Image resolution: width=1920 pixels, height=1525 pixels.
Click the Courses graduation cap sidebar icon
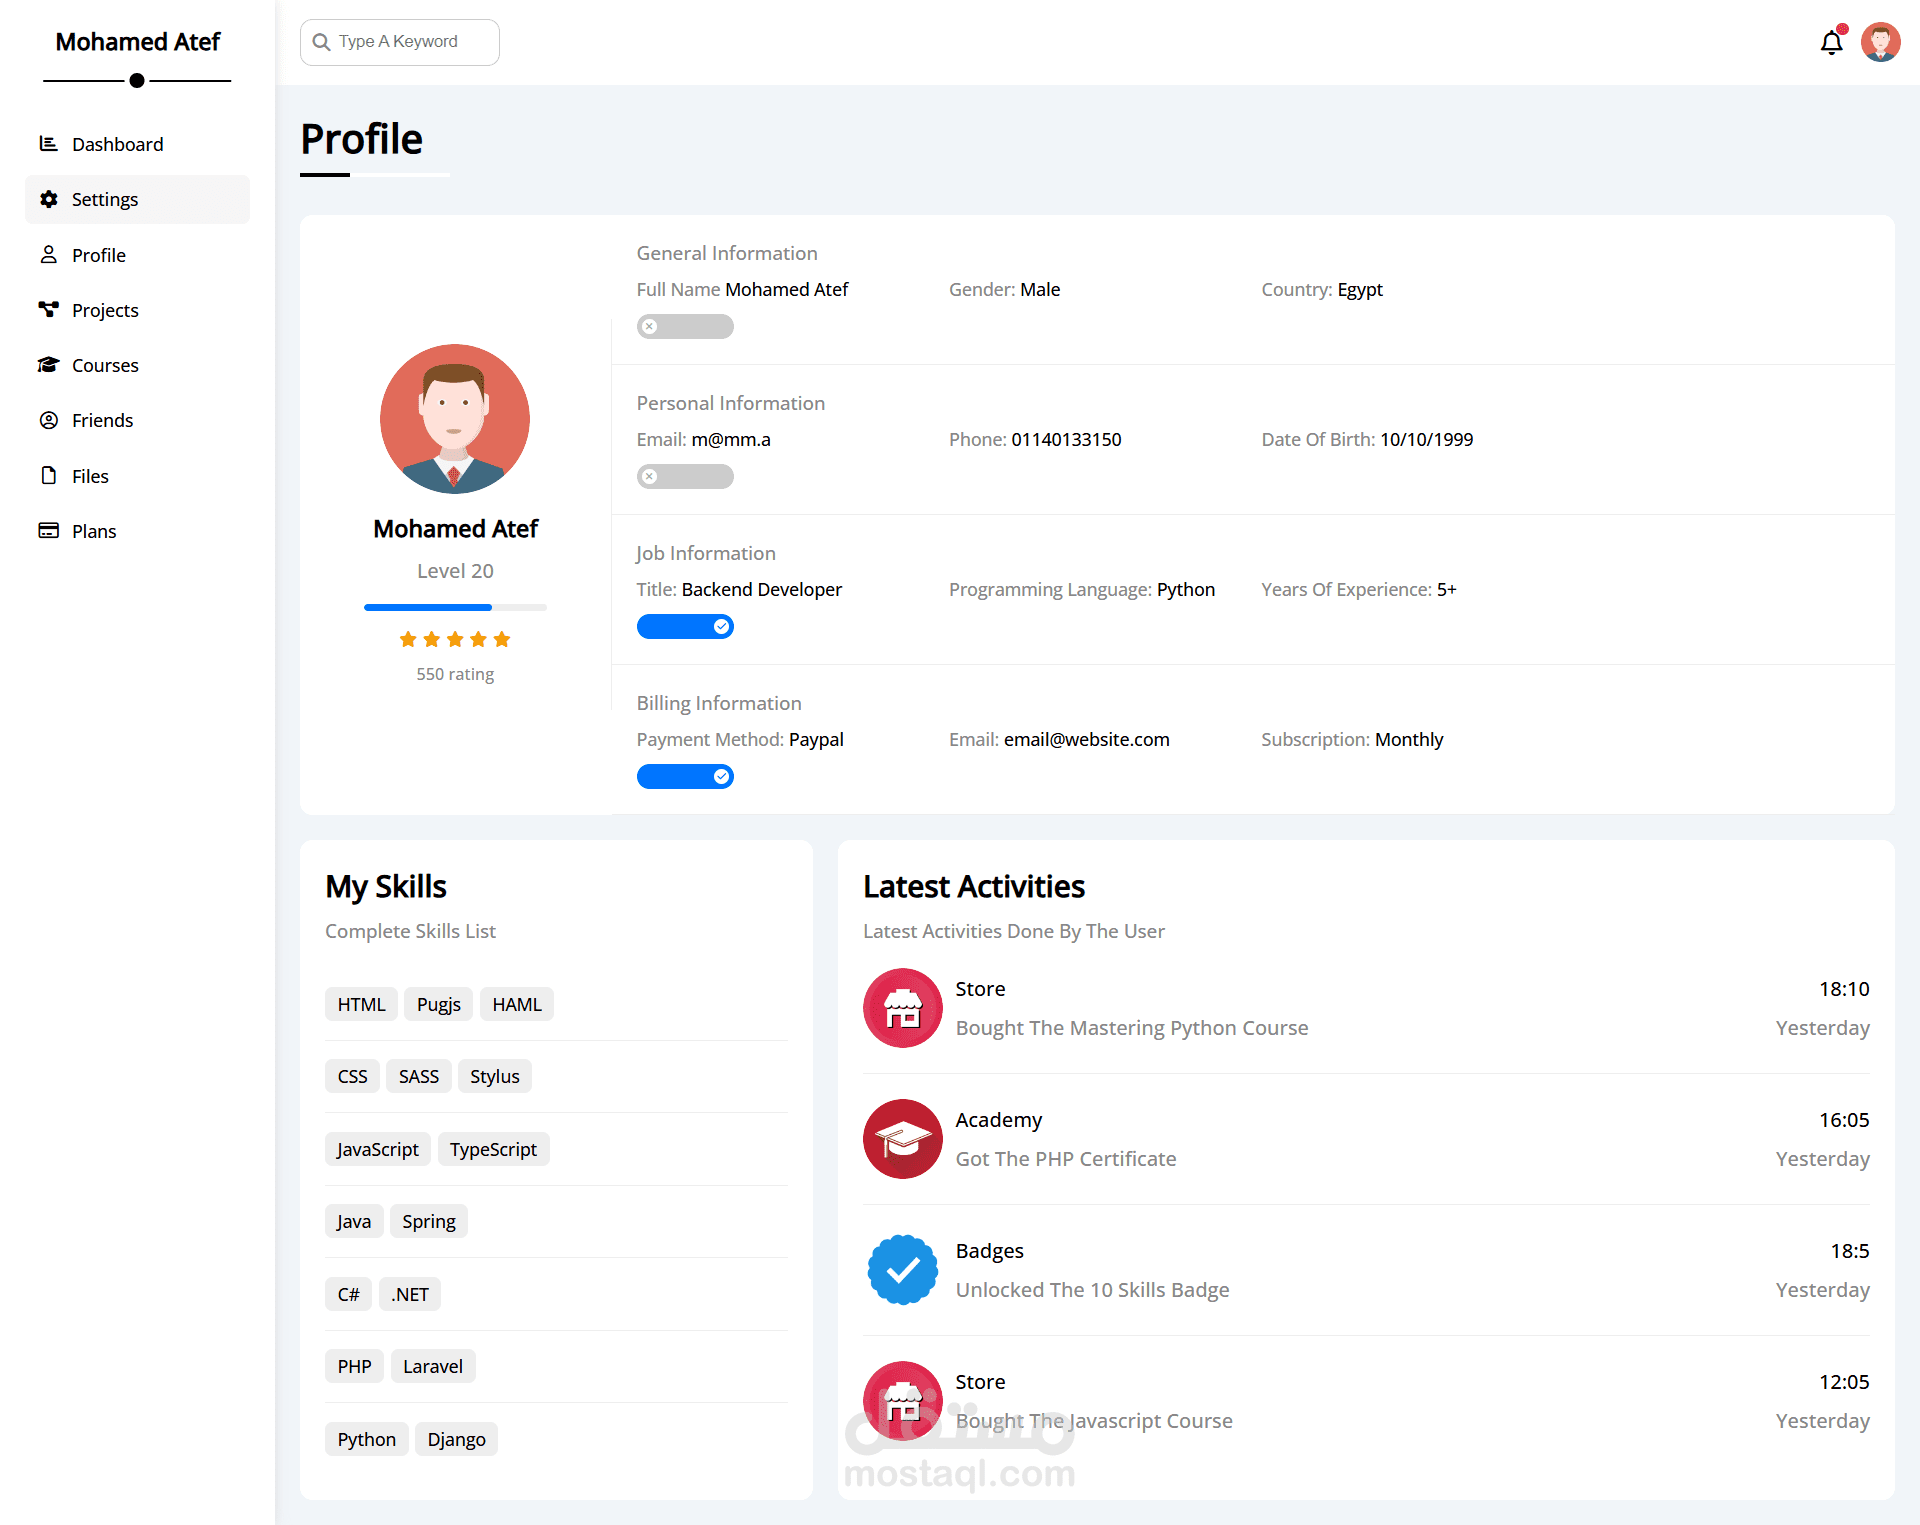[x=48, y=365]
